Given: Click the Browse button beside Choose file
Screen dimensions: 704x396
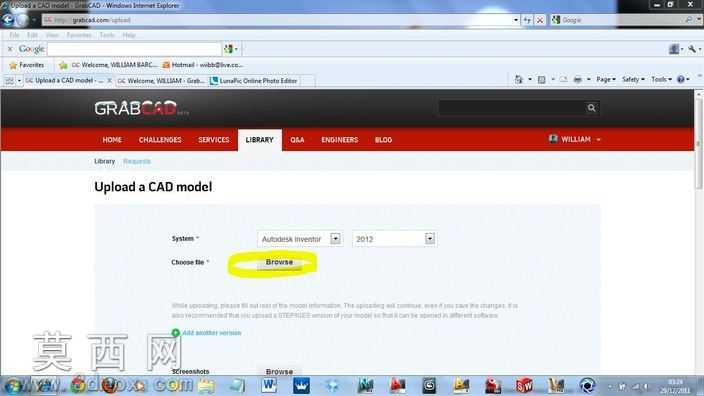Looking at the screenshot, I should [x=279, y=262].
